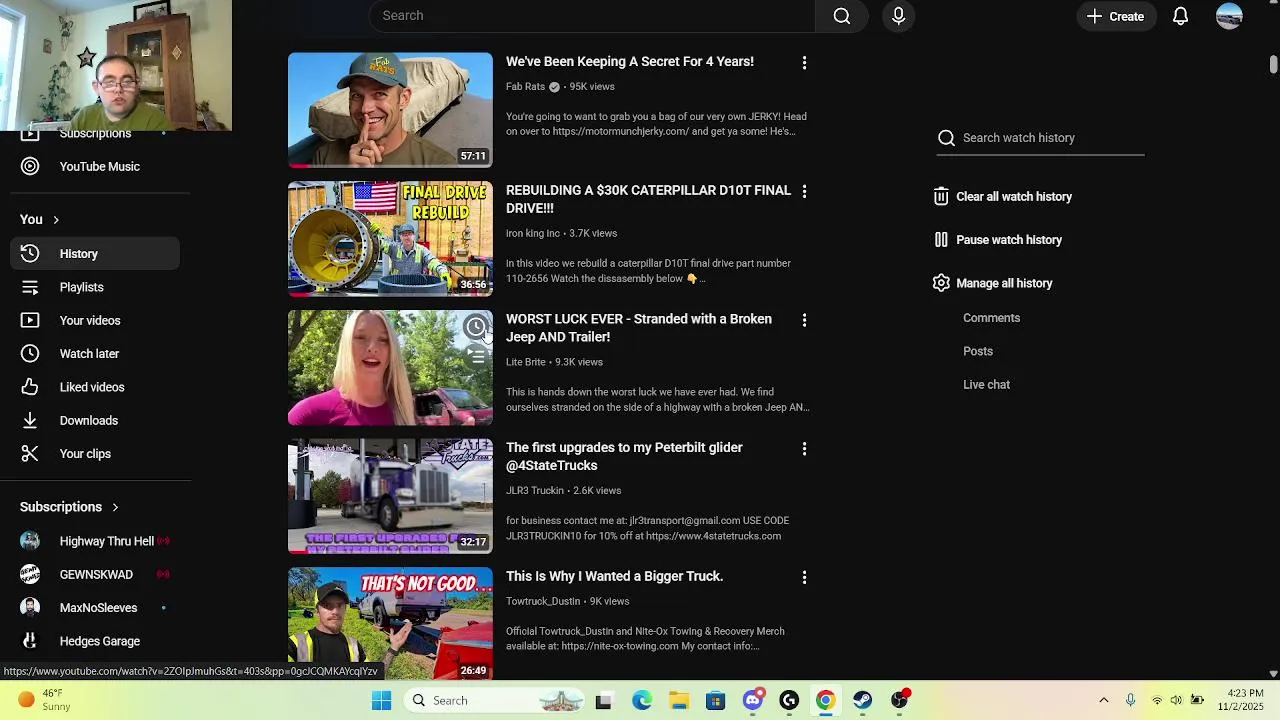Open the broken Jeep video thumbnail
This screenshot has width=1280, height=720.
click(390, 368)
